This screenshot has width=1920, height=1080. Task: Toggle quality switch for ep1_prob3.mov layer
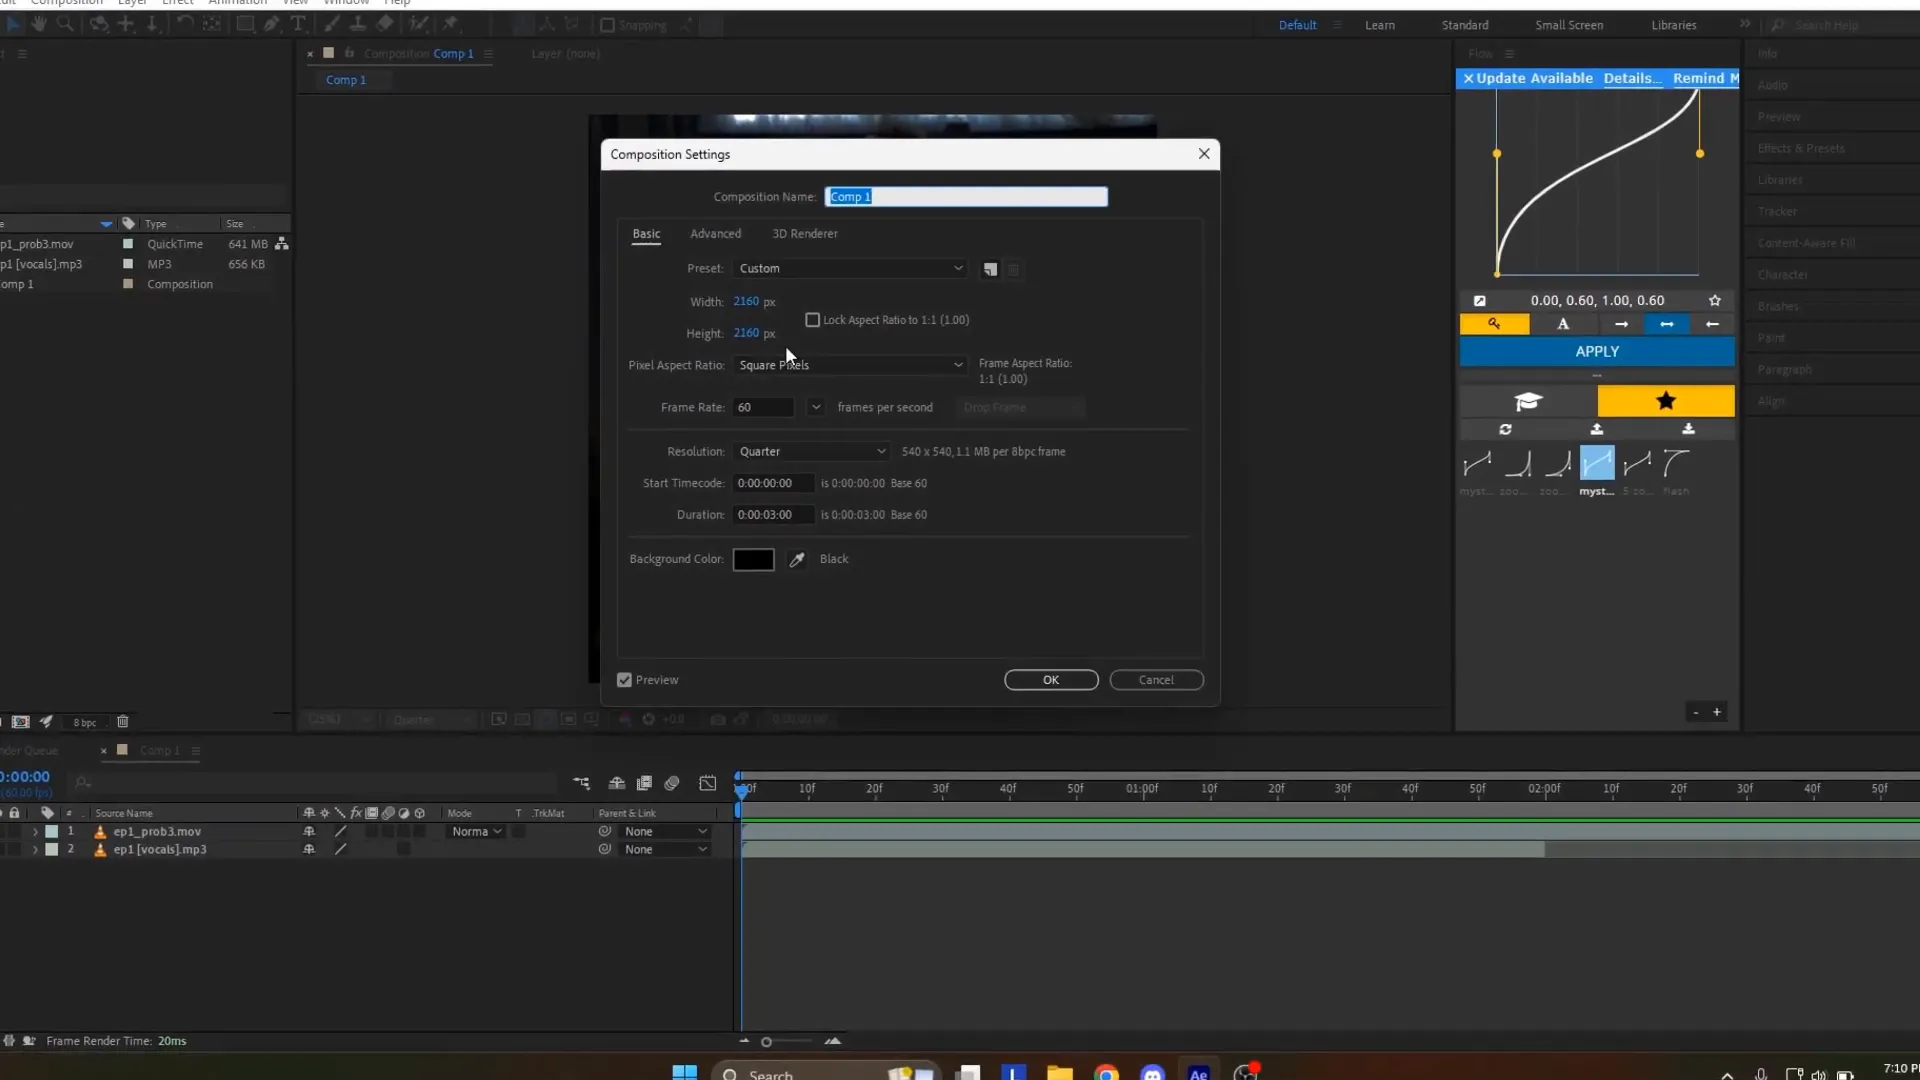point(340,831)
